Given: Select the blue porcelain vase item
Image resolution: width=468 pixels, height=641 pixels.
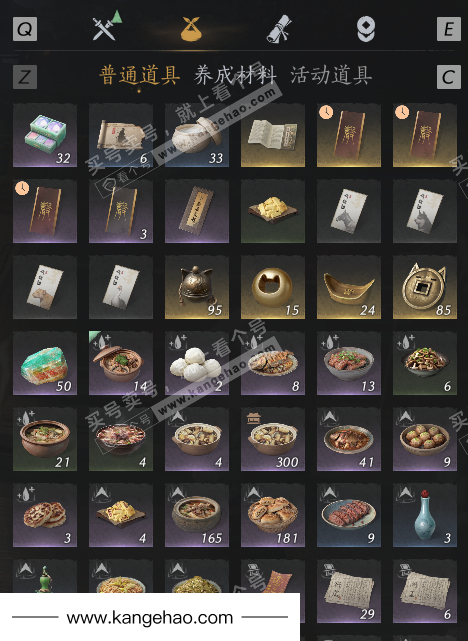Looking at the screenshot, I should 425,515.
